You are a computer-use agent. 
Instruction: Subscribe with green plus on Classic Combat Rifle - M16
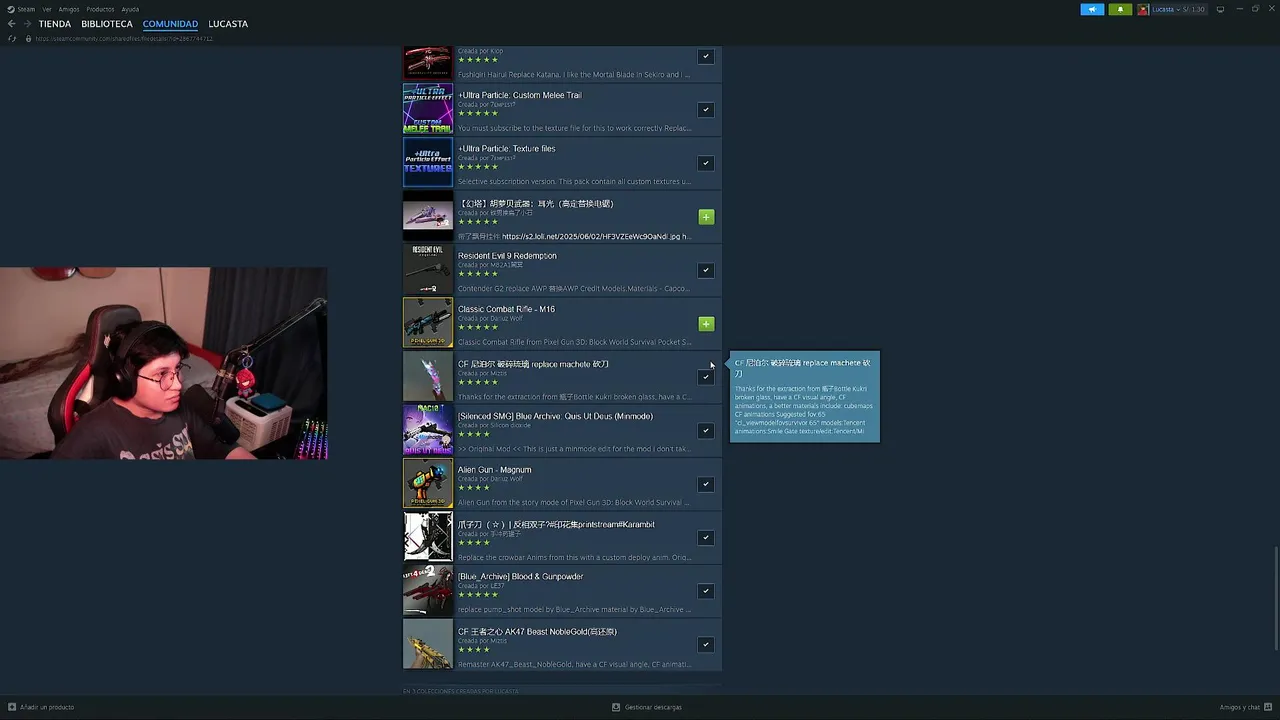[706, 324]
